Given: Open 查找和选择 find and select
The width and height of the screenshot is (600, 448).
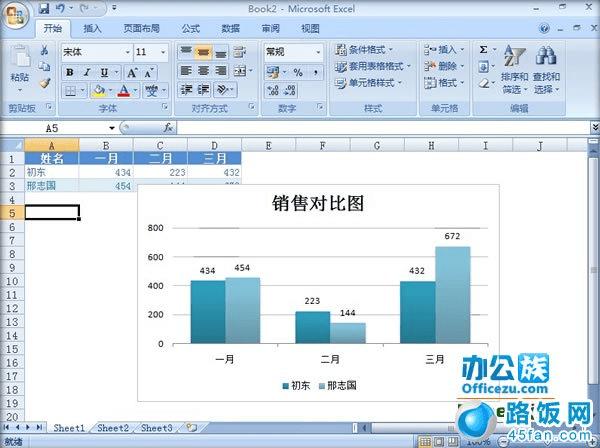Looking at the screenshot, I should pyautogui.click(x=546, y=70).
